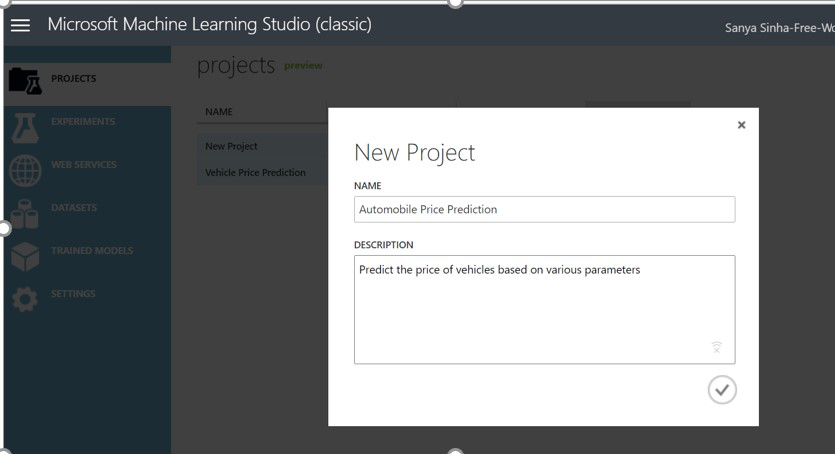Click the project Name input field
Screen dimensions: 835x454
click(x=544, y=209)
